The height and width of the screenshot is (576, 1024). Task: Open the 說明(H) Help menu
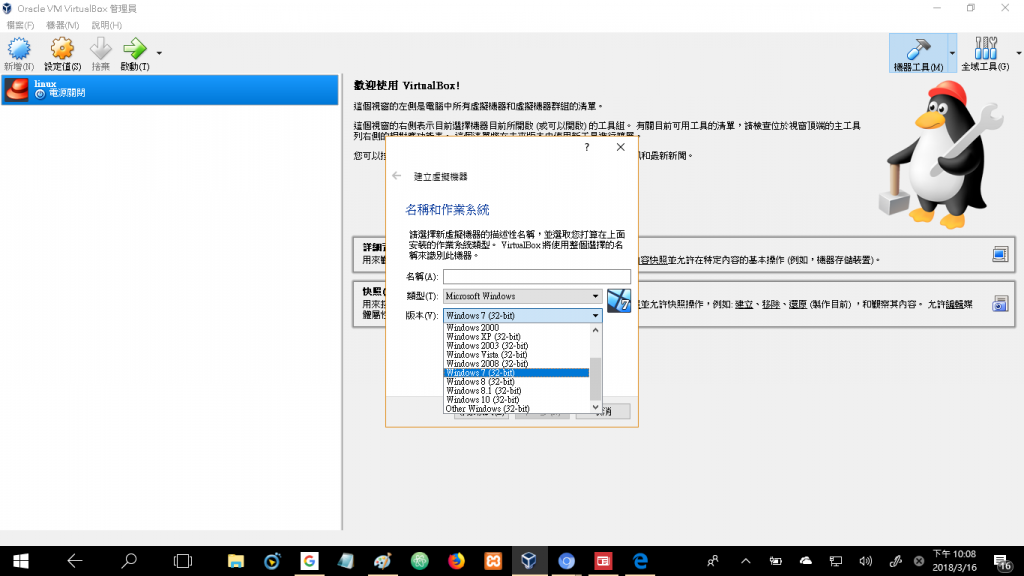pos(106,25)
